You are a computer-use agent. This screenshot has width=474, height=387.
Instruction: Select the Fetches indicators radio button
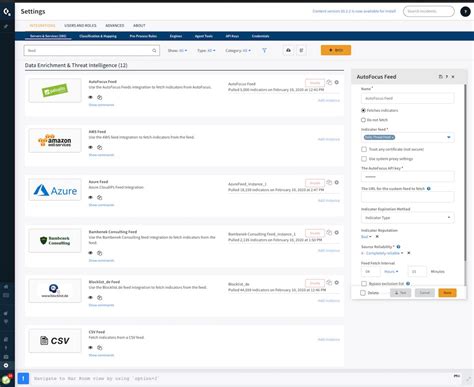pos(363,110)
